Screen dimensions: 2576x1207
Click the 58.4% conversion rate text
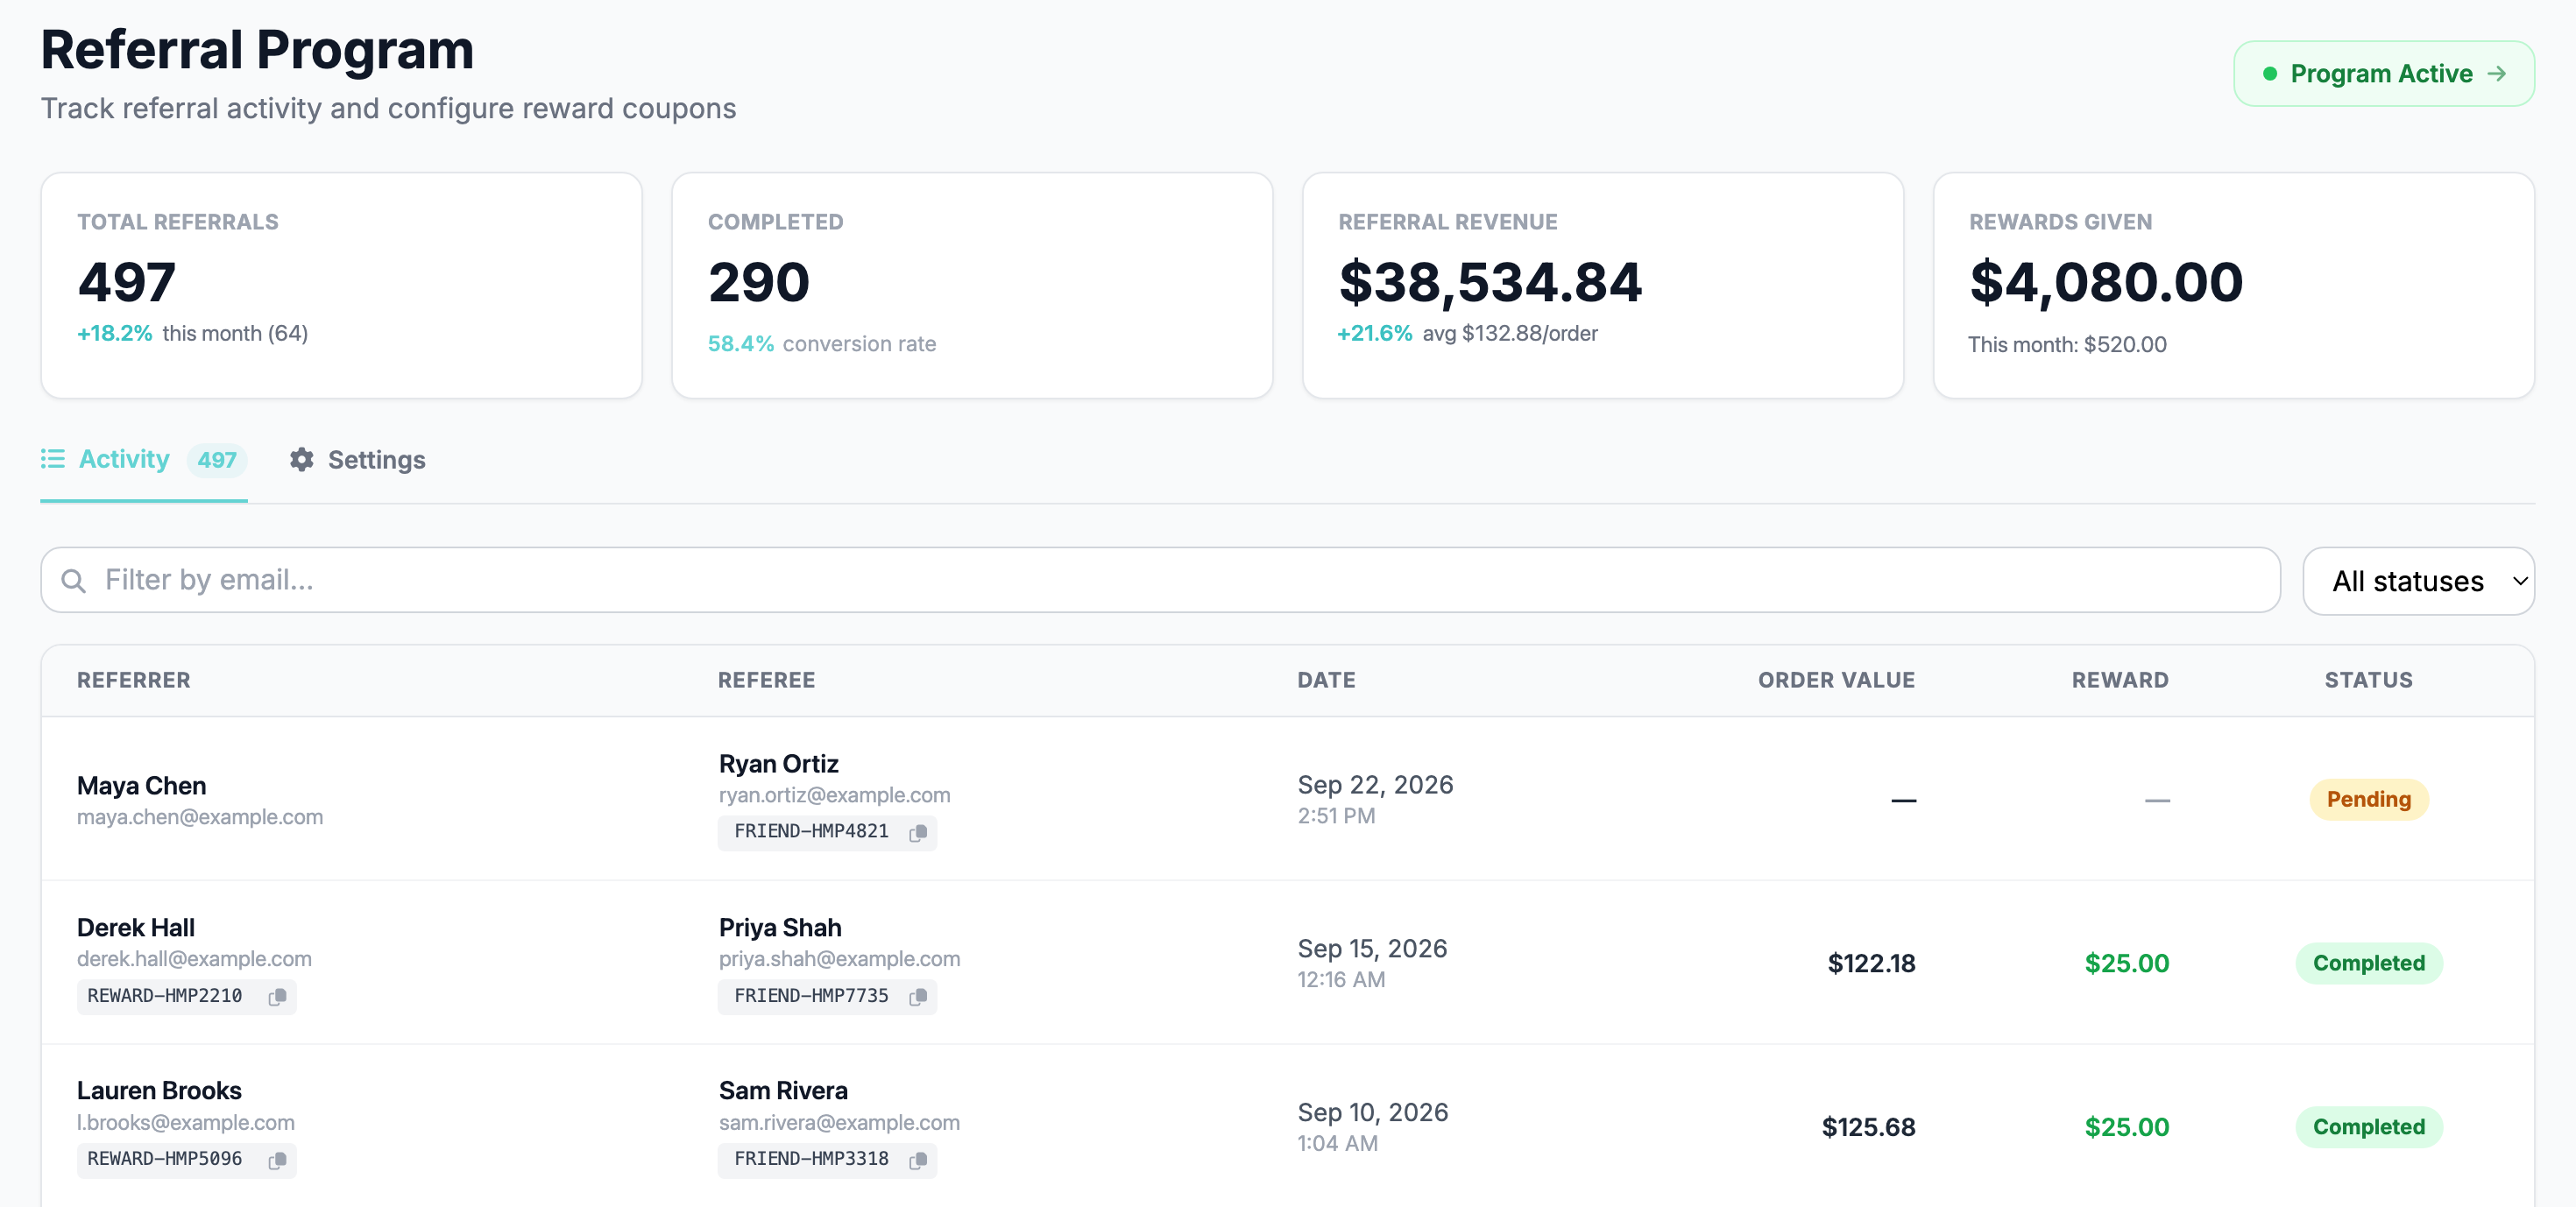pos(821,344)
